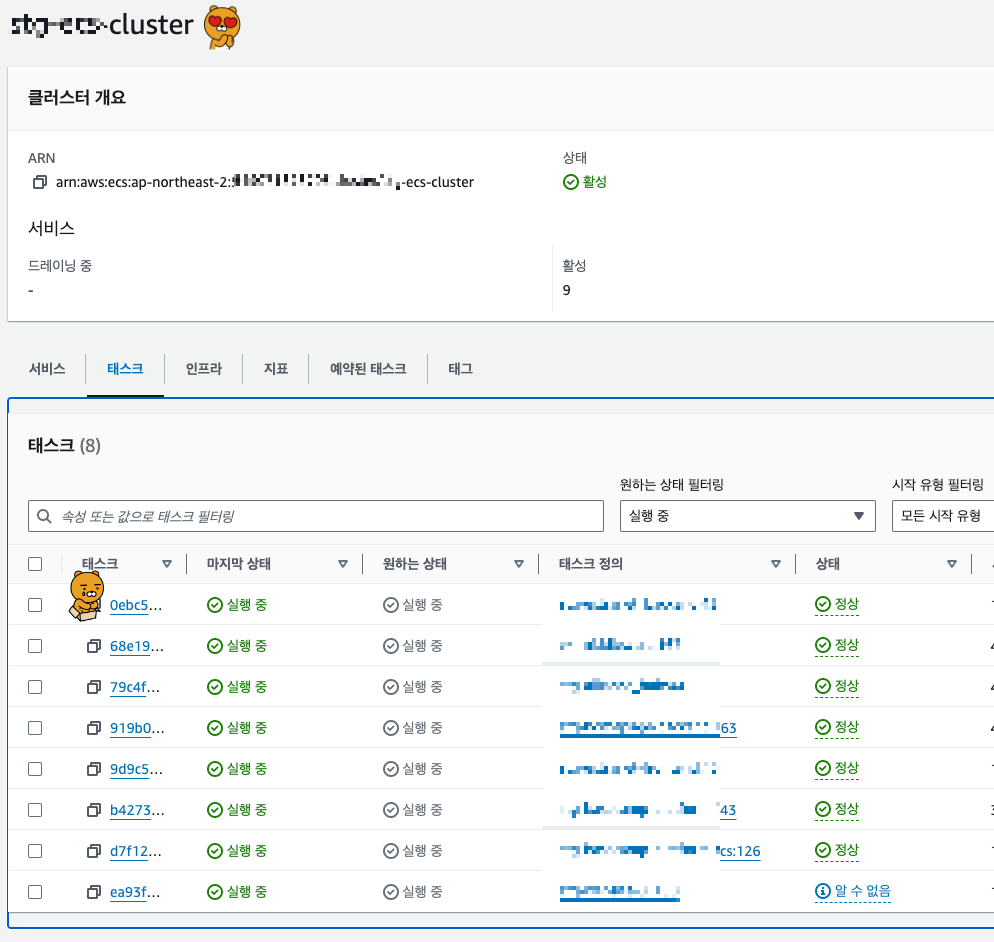
Task: Check the box for task d7f12
Action: coord(35,851)
